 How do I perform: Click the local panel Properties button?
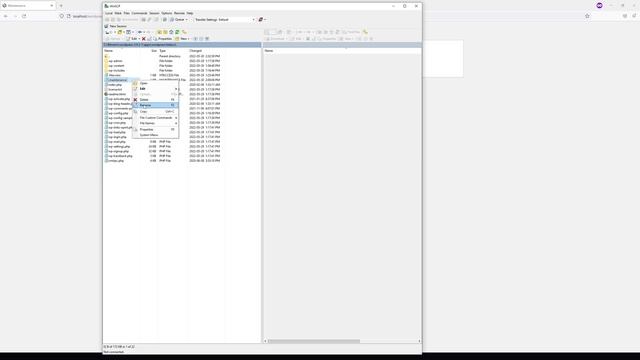(x=162, y=39)
